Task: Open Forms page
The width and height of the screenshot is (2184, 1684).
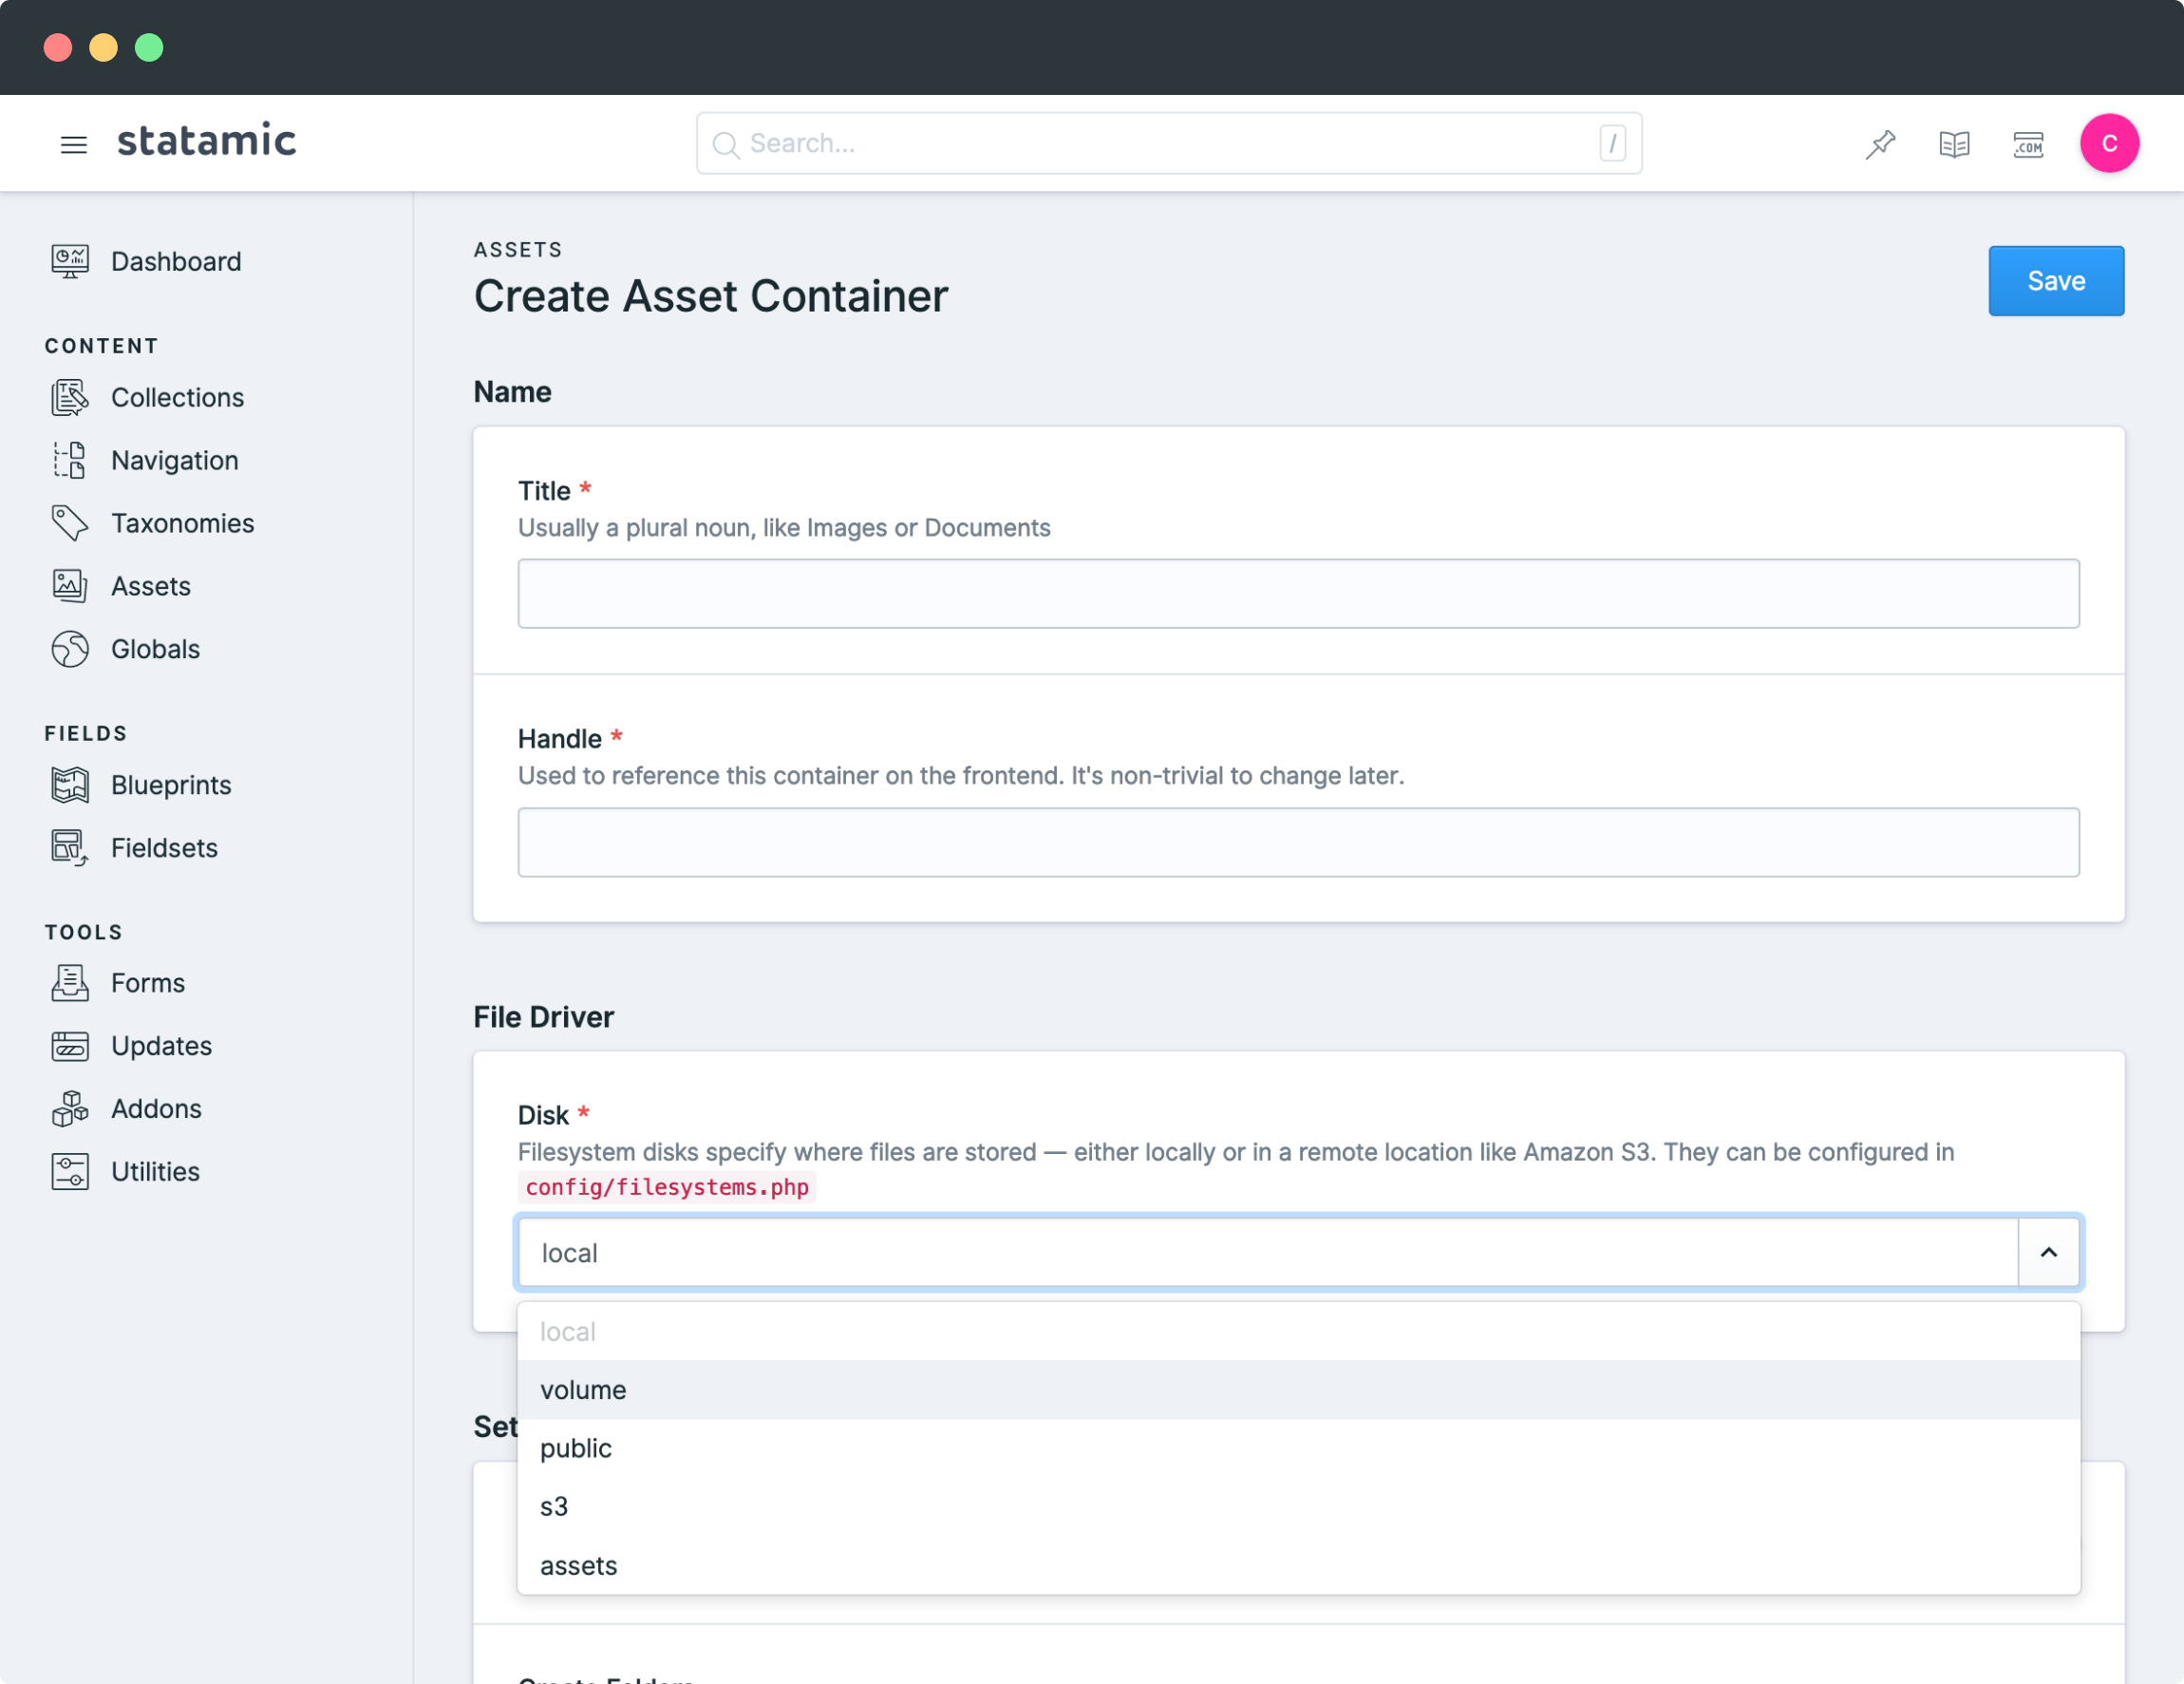Action: [x=148, y=983]
